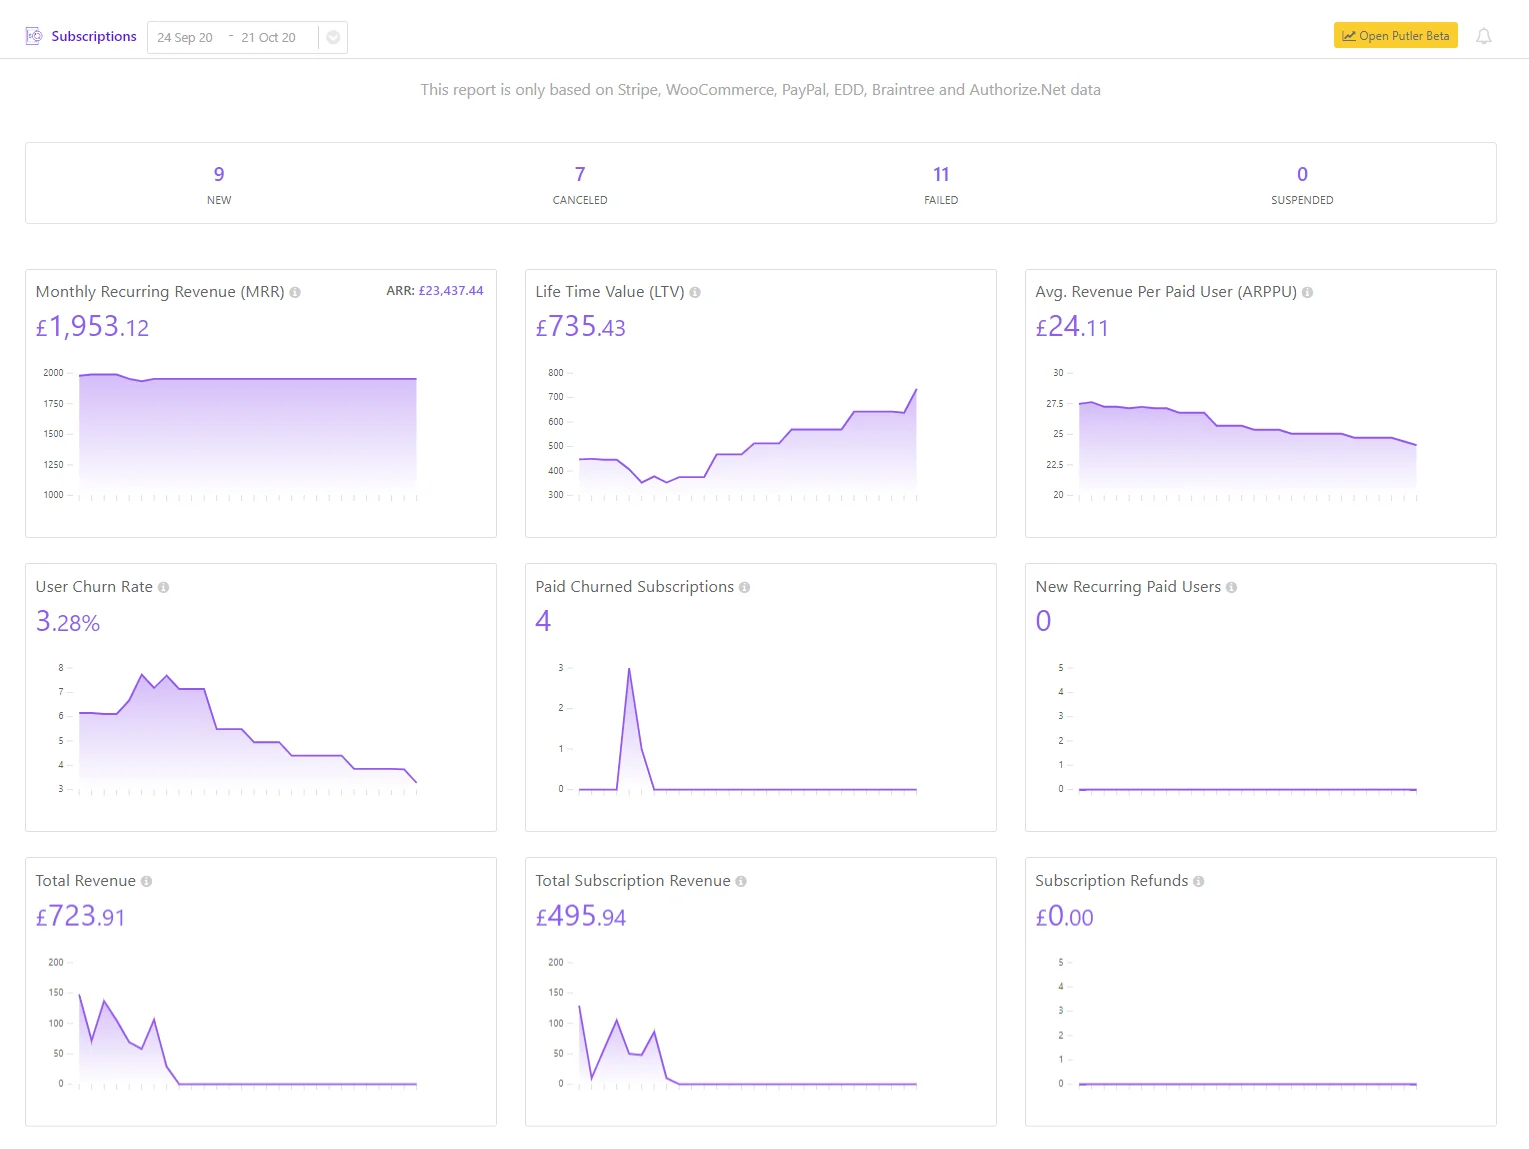Show info for Subscription Refunds
1529x1149 pixels.
click(1198, 882)
